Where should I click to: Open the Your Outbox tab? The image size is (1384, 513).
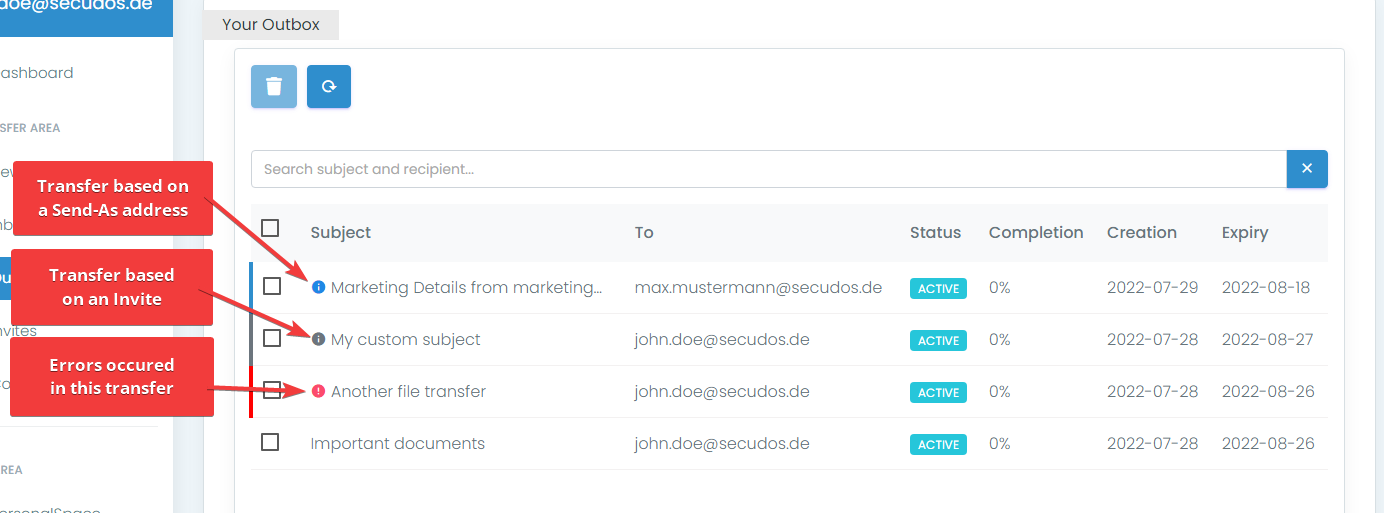tap(271, 25)
